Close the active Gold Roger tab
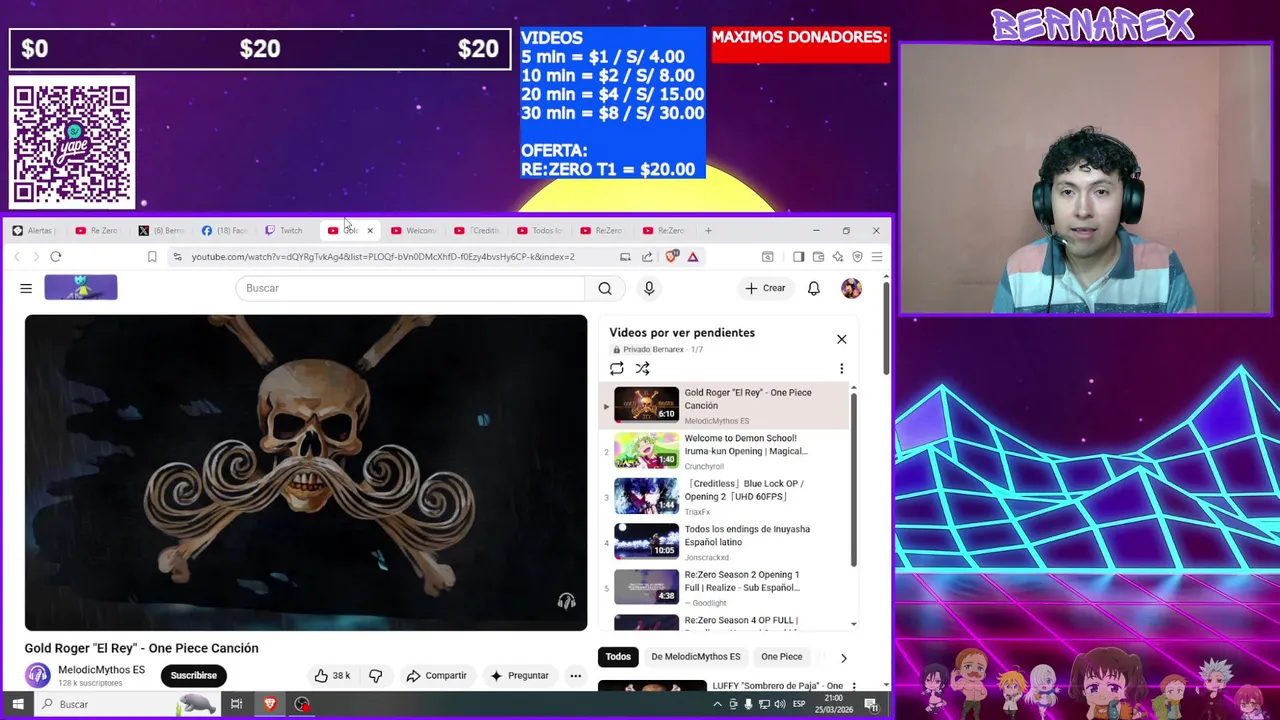 click(x=370, y=231)
